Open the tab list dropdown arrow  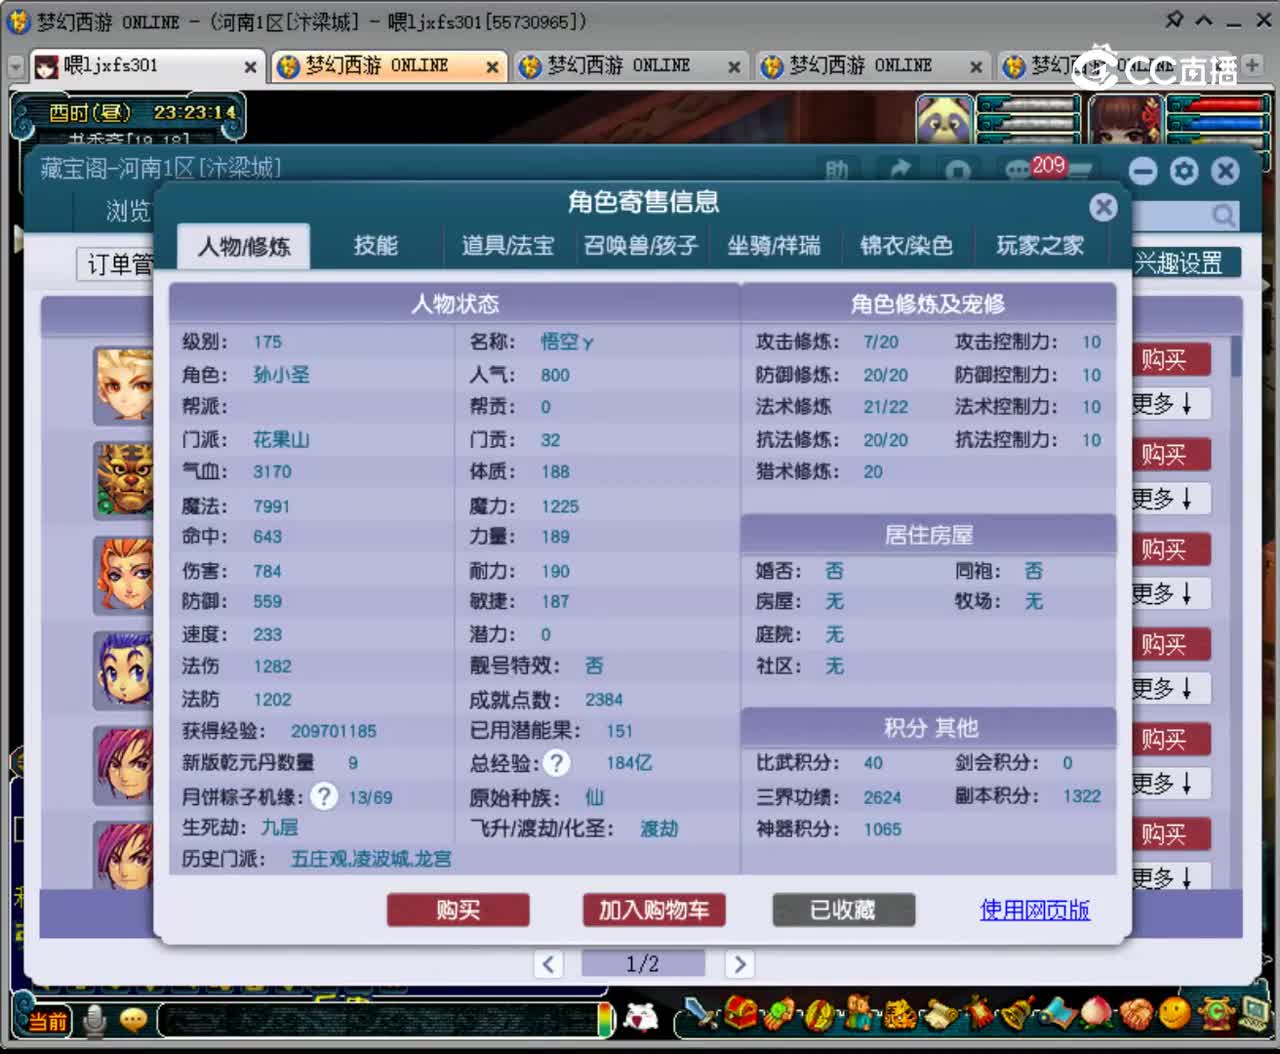tap(15, 67)
